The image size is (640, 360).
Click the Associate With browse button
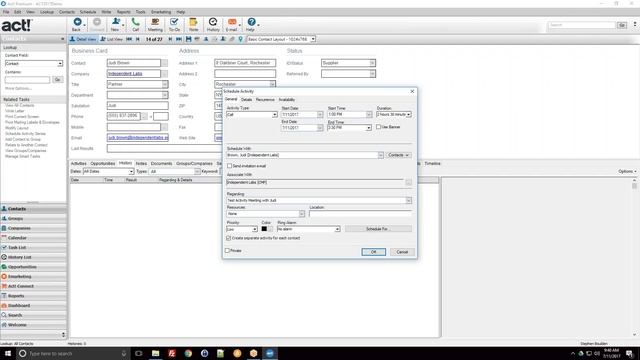[409, 182]
